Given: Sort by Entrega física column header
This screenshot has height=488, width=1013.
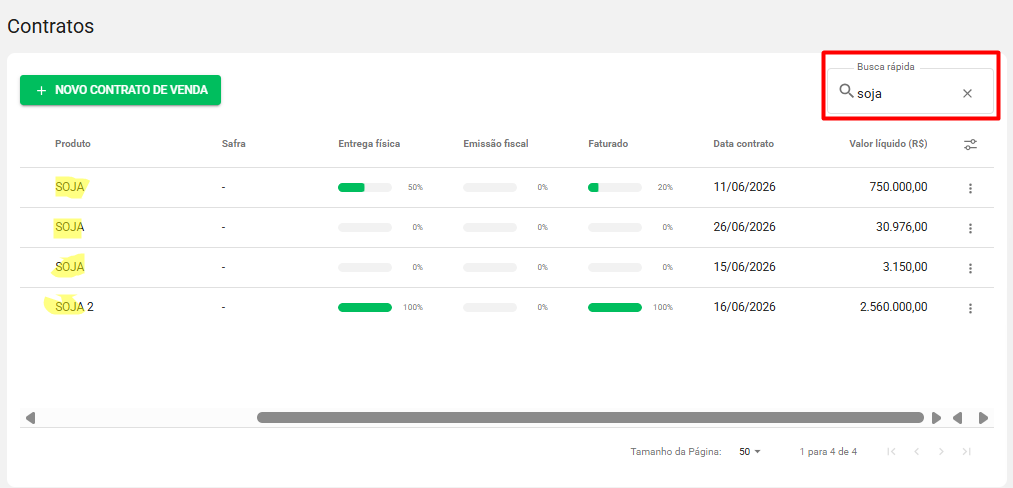Looking at the screenshot, I should click(x=369, y=143).
